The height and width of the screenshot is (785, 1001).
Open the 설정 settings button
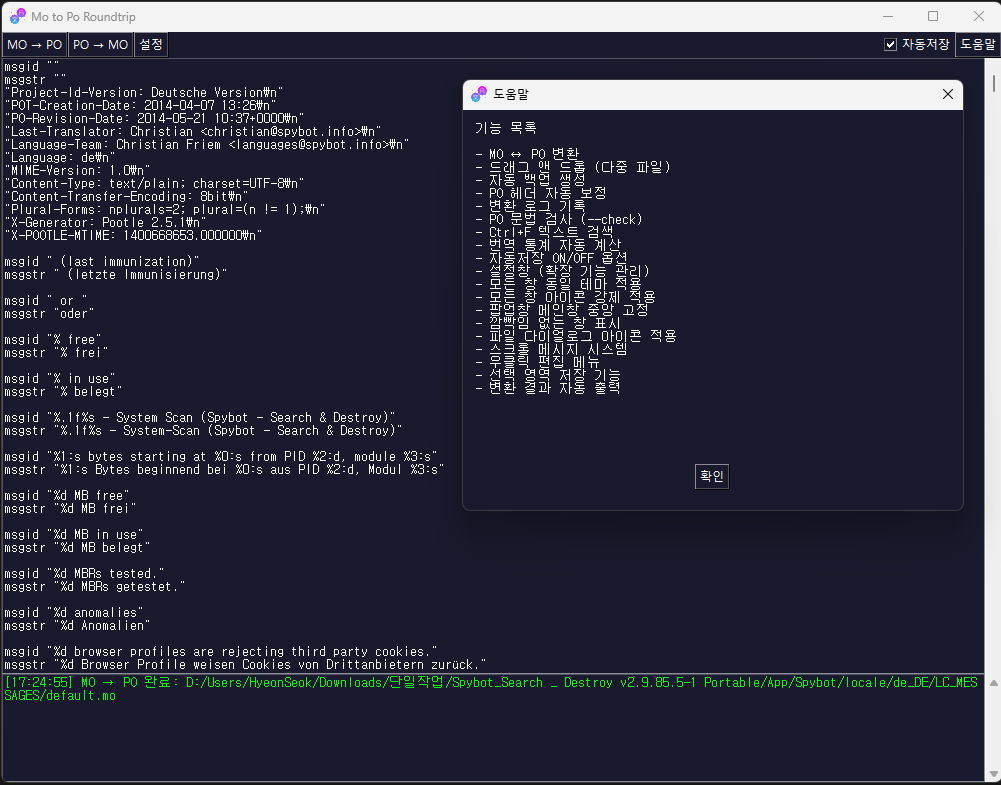pyautogui.click(x=151, y=45)
